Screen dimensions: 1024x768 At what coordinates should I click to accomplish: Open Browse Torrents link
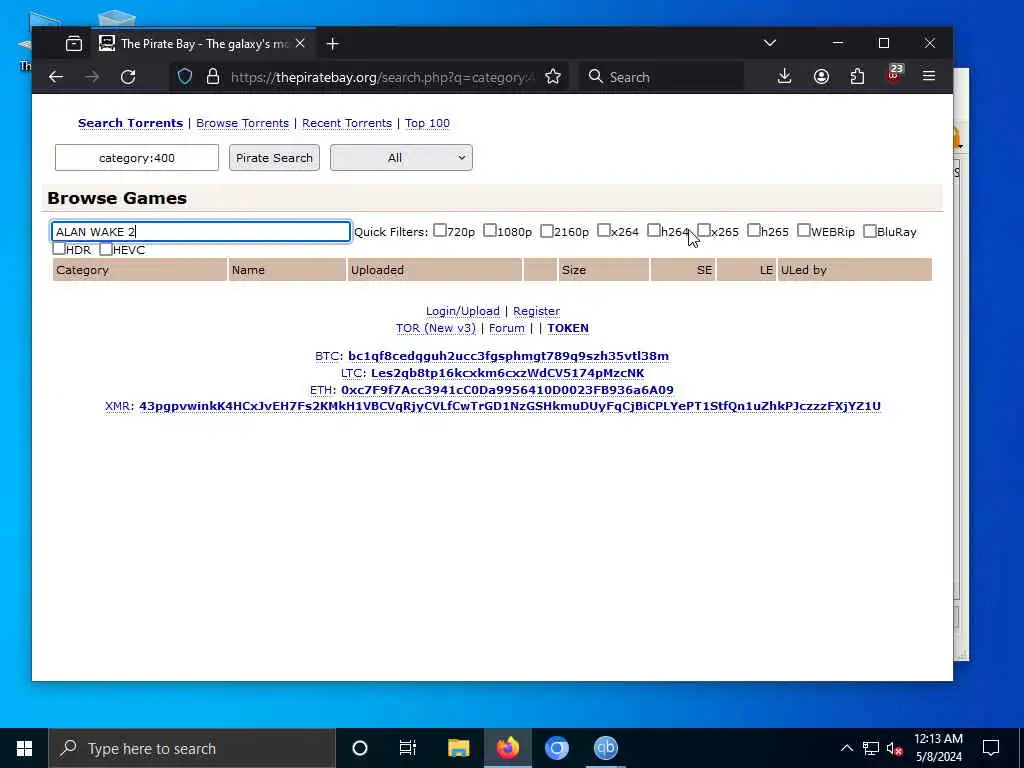pos(242,123)
